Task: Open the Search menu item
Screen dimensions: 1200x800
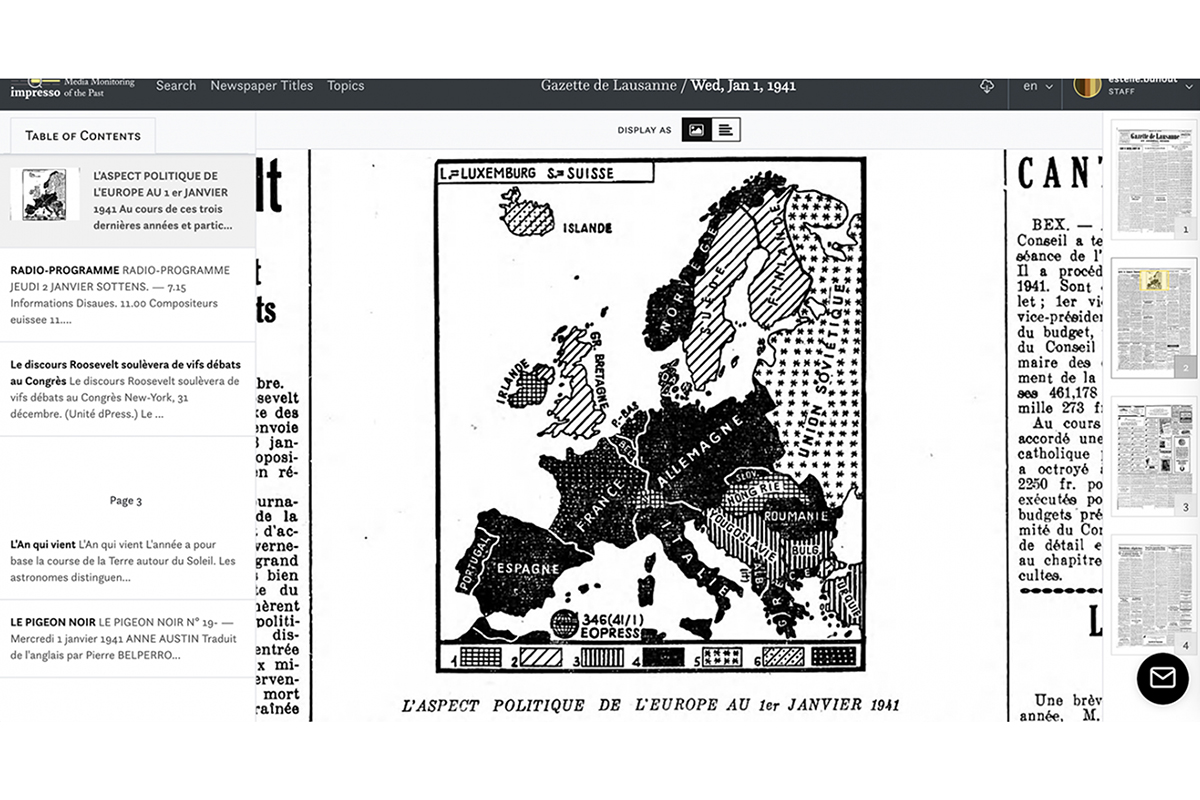Action: (x=176, y=86)
